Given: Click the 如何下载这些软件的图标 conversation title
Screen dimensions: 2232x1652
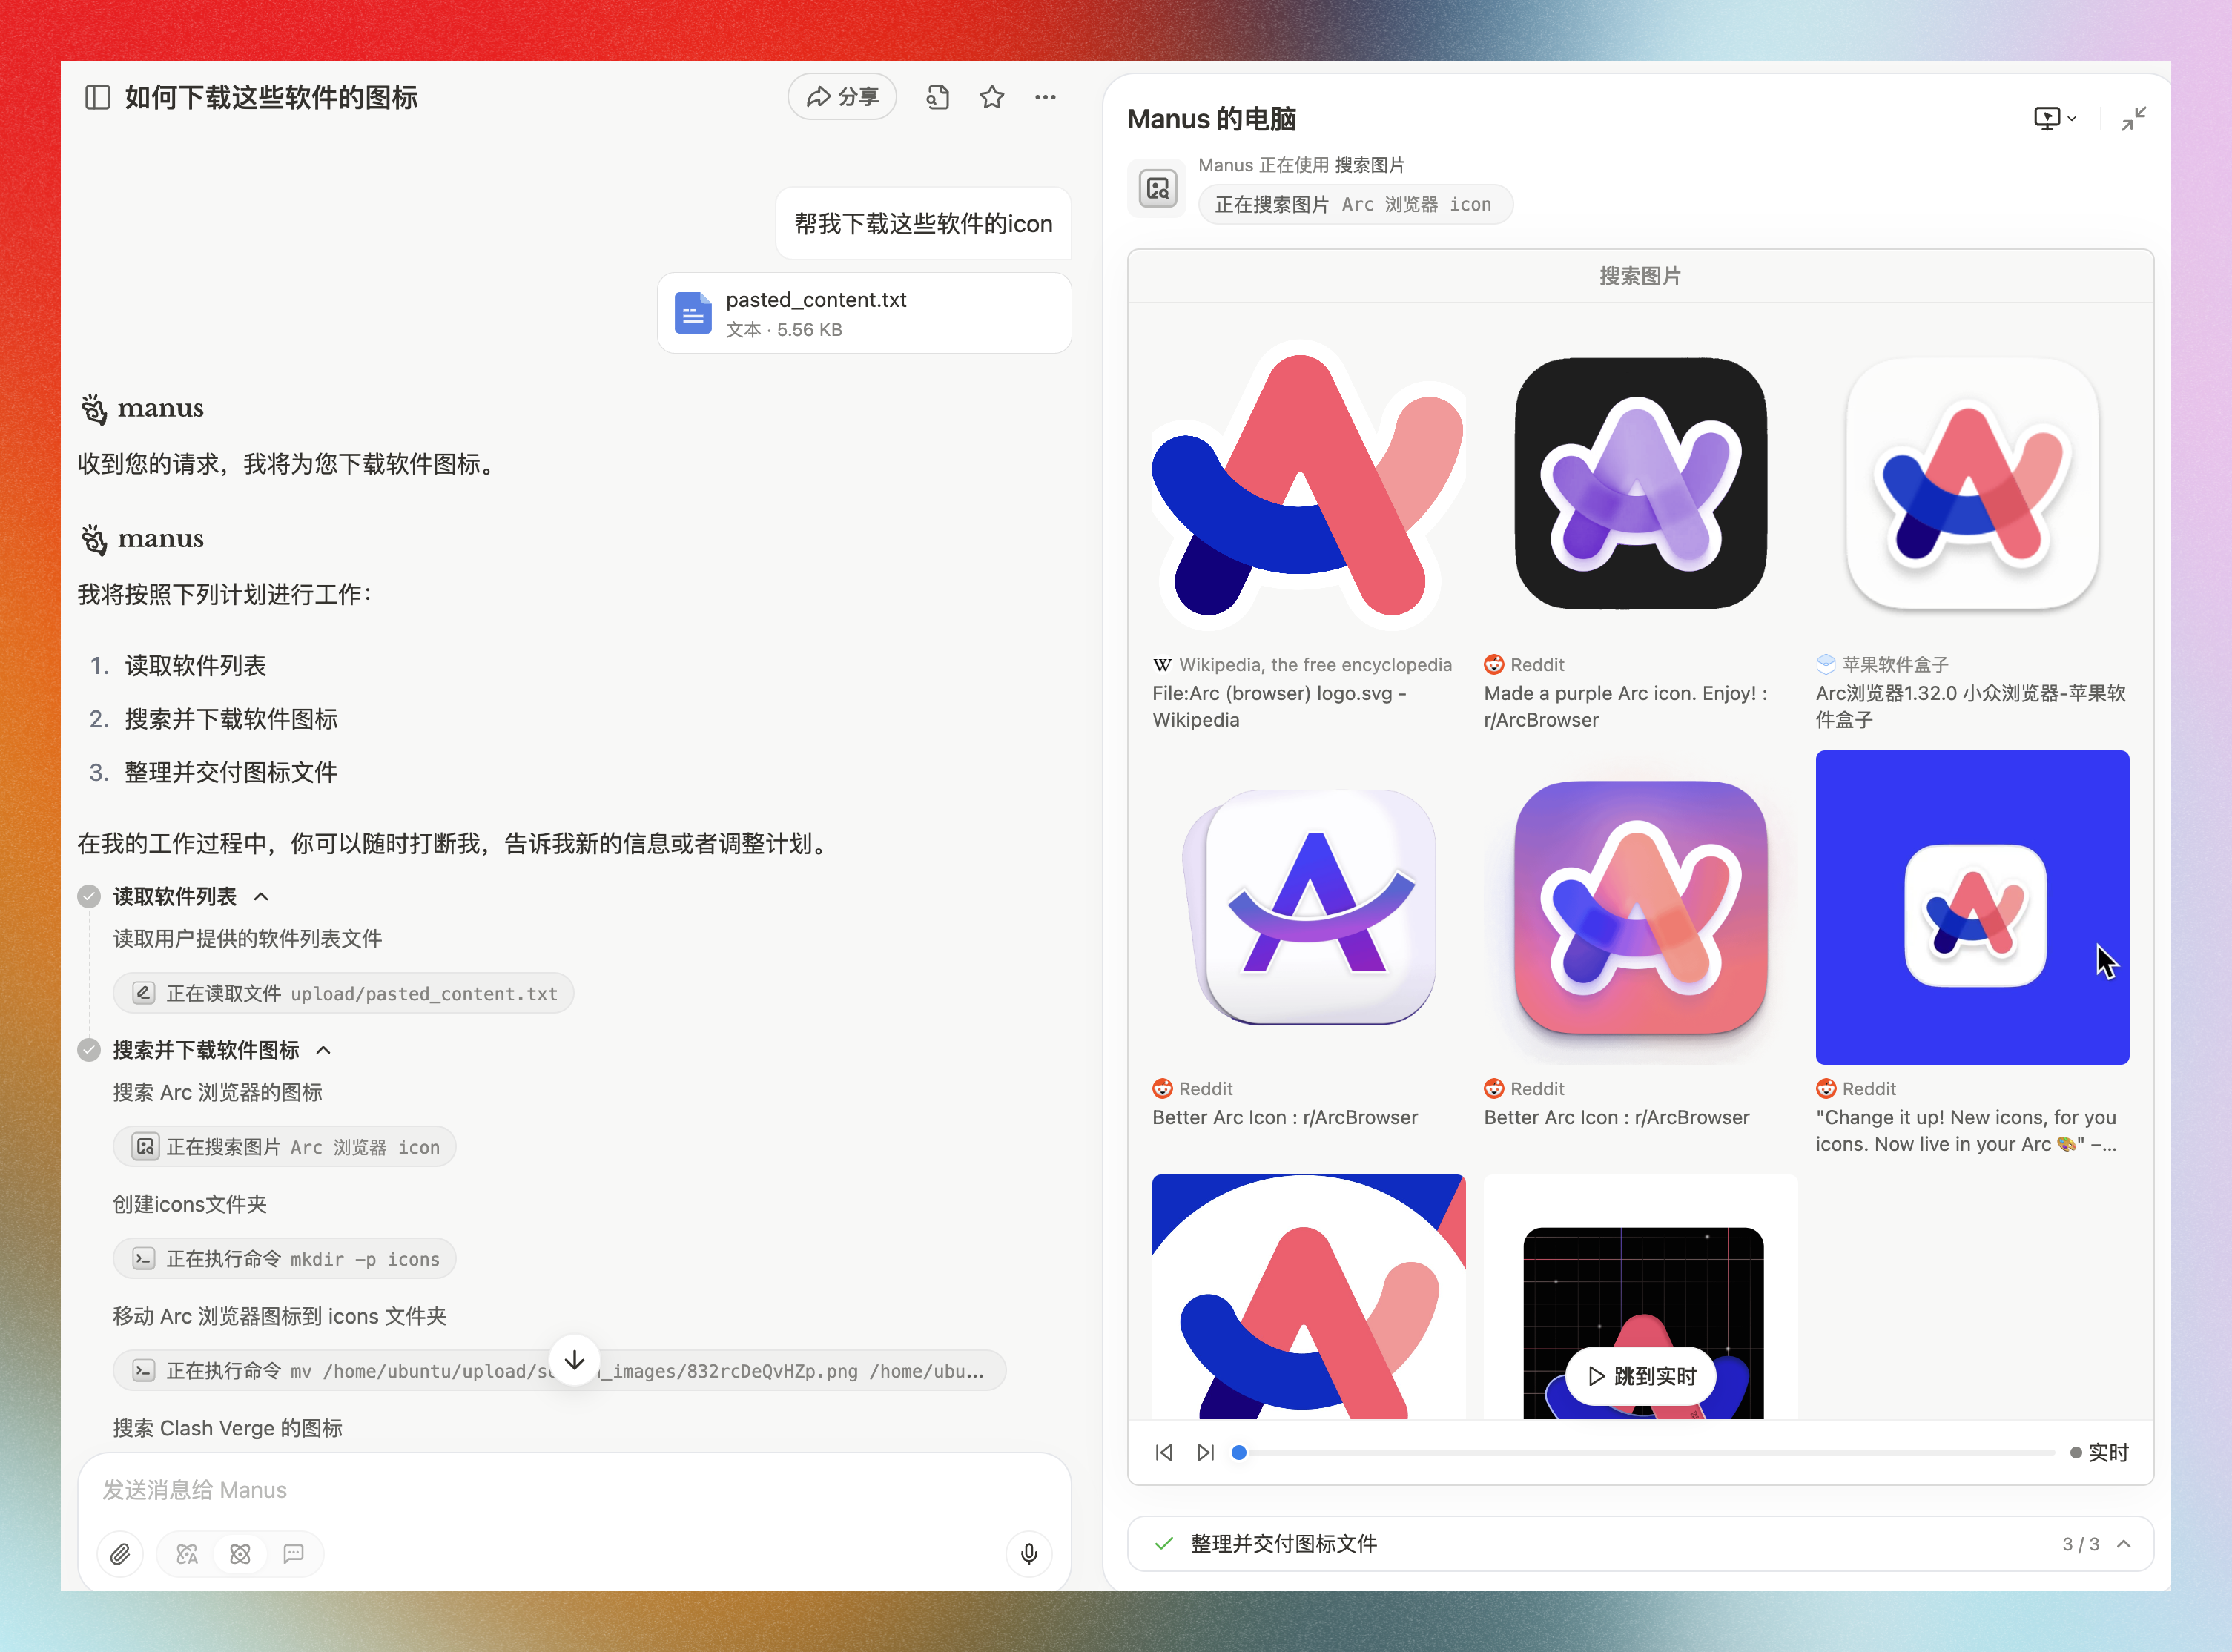Looking at the screenshot, I should point(271,97).
